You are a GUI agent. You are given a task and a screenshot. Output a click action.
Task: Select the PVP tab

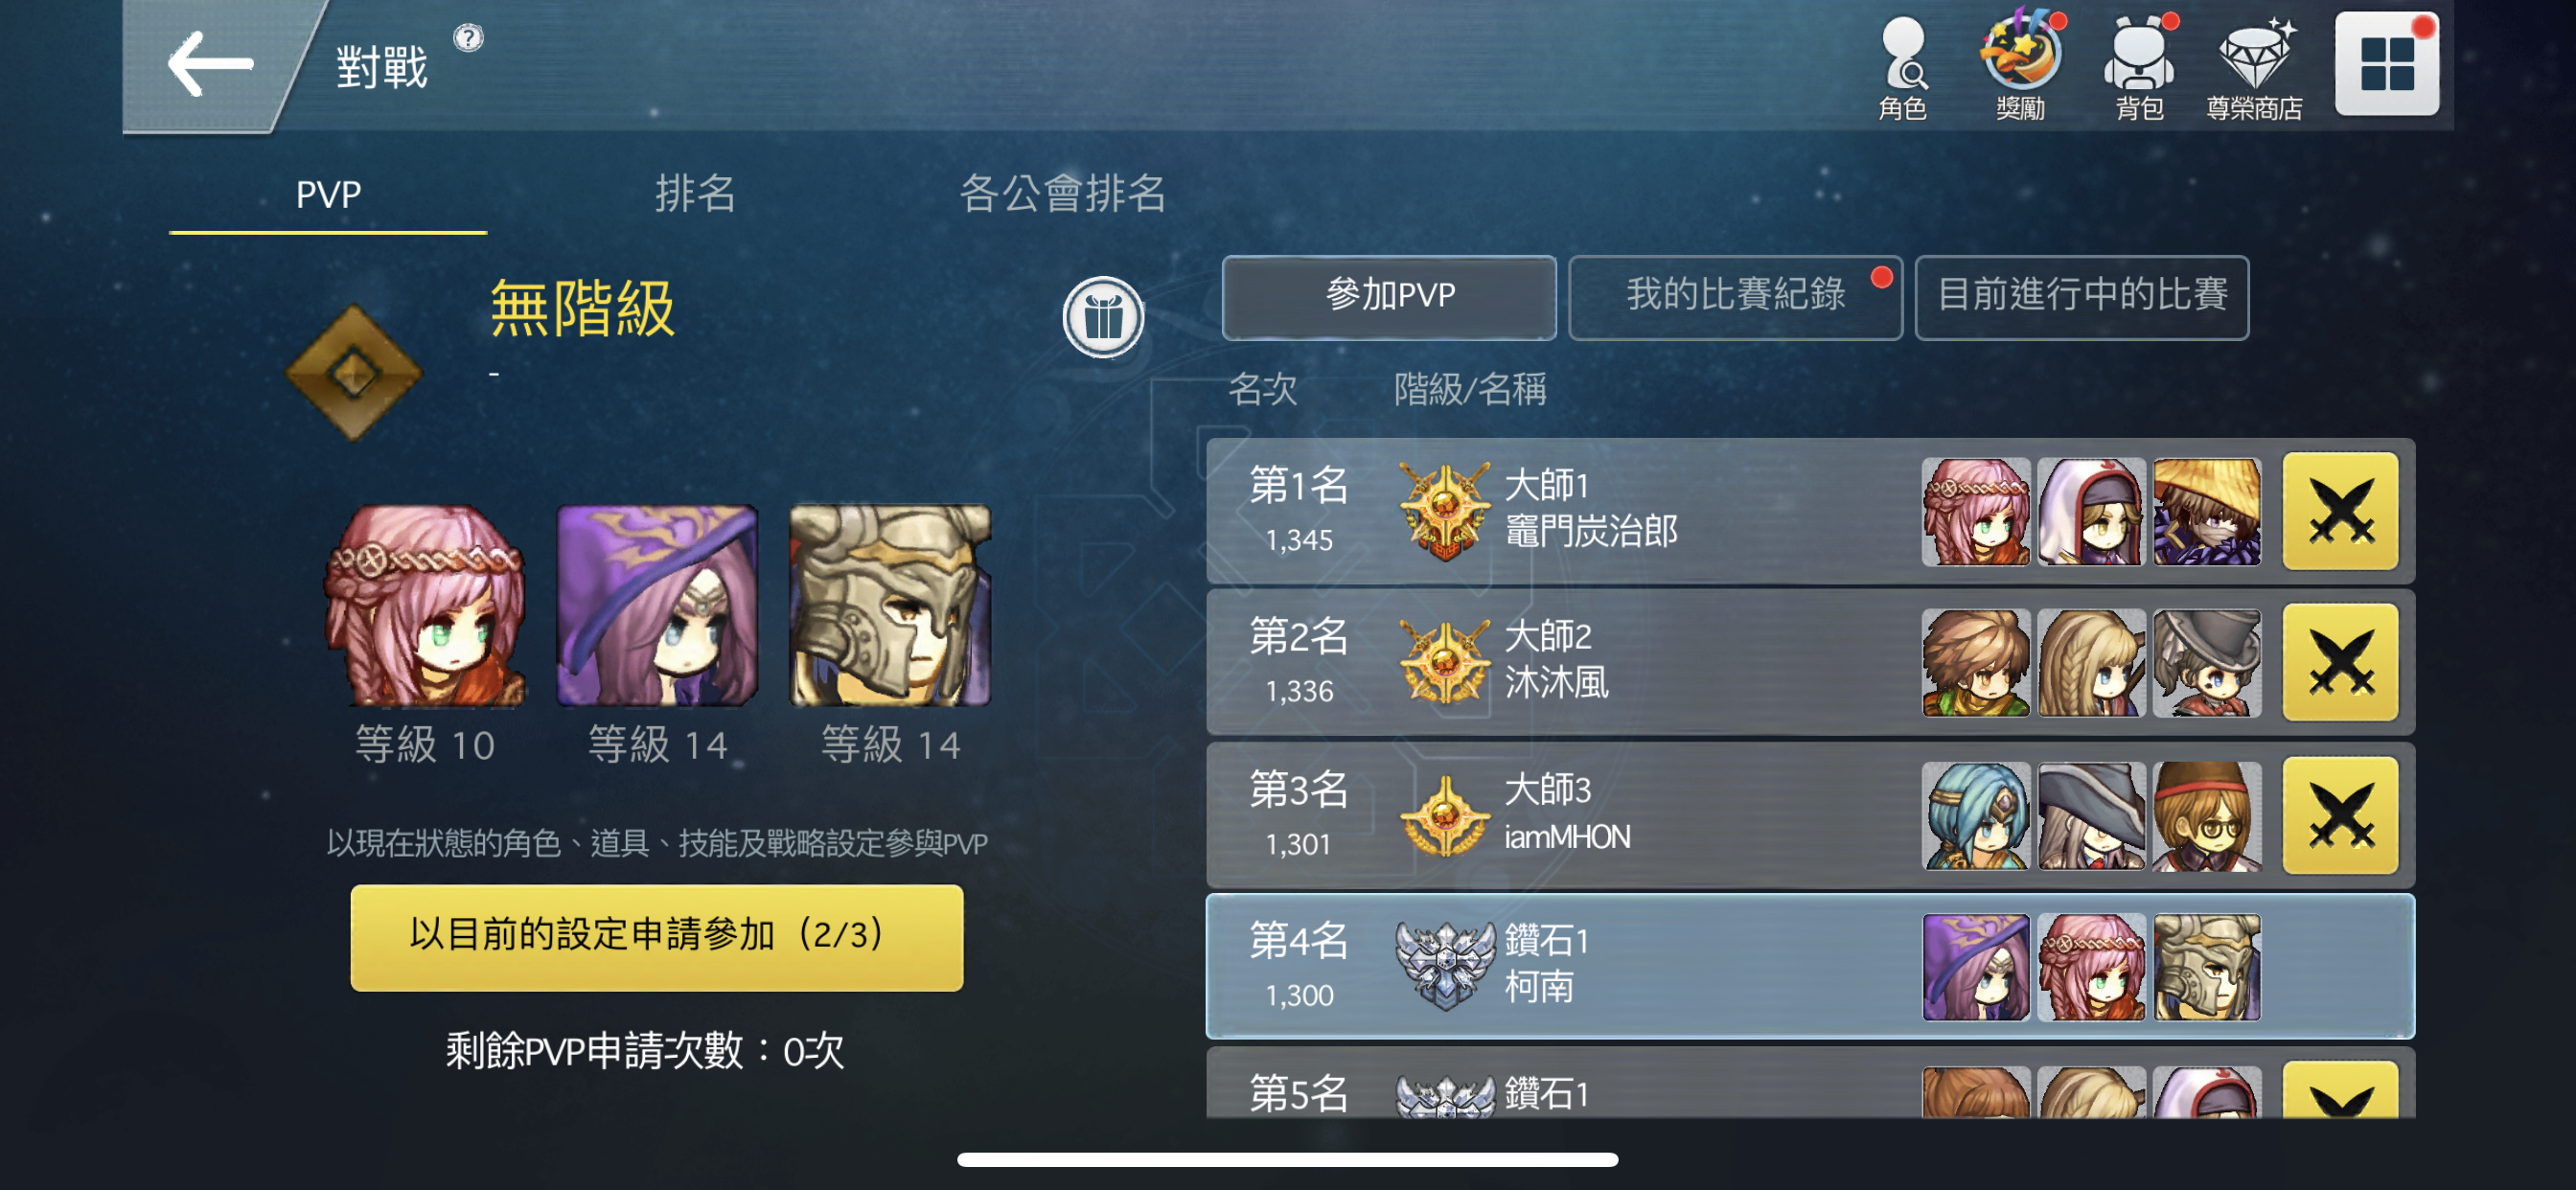click(328, 194)
